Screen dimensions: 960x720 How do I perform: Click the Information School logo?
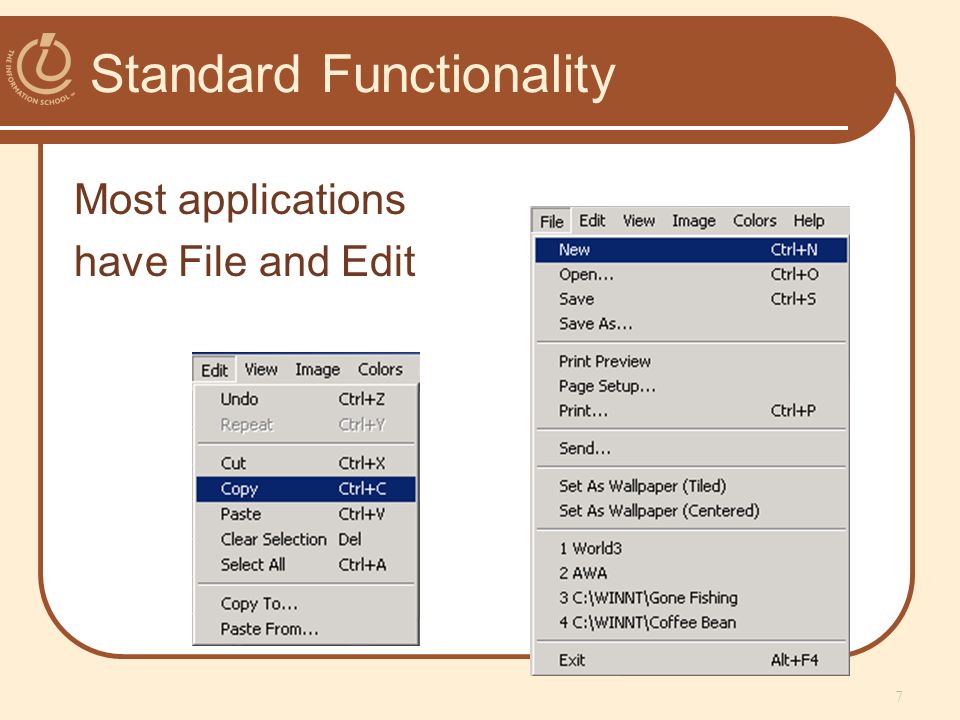pos(41,69)
